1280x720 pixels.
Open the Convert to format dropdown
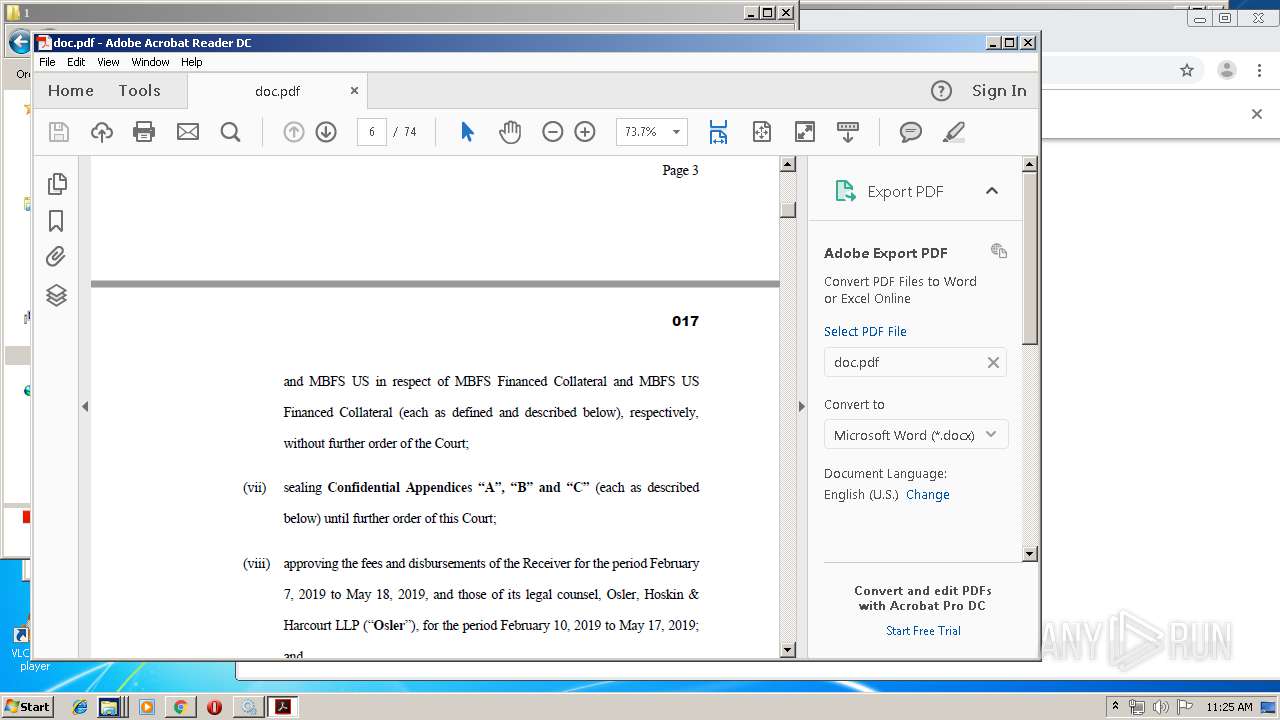[916, 435]
